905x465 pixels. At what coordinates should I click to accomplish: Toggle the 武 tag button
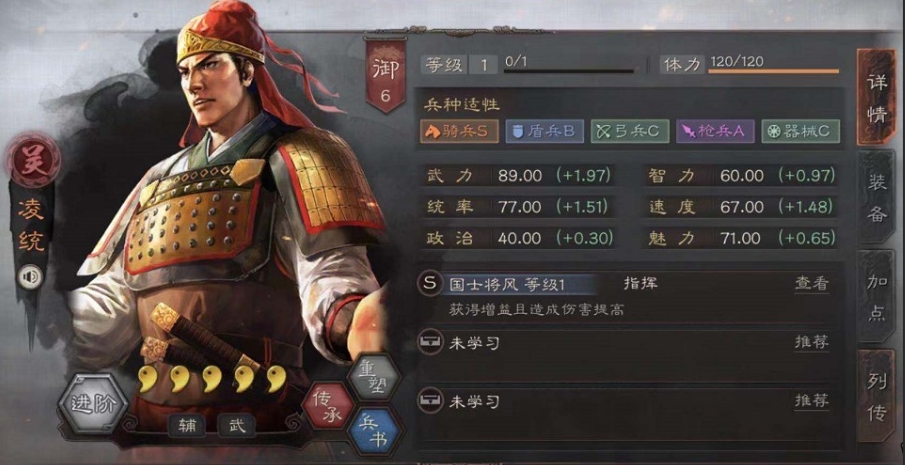(237, 426)
